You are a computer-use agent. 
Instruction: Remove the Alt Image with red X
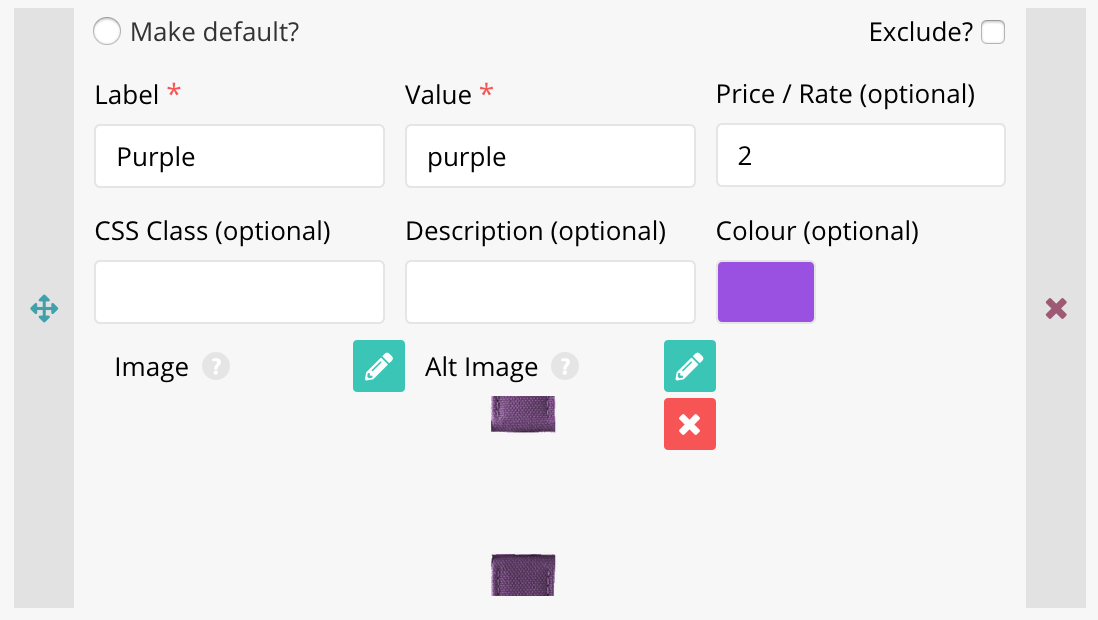click(x=690, y=424)
